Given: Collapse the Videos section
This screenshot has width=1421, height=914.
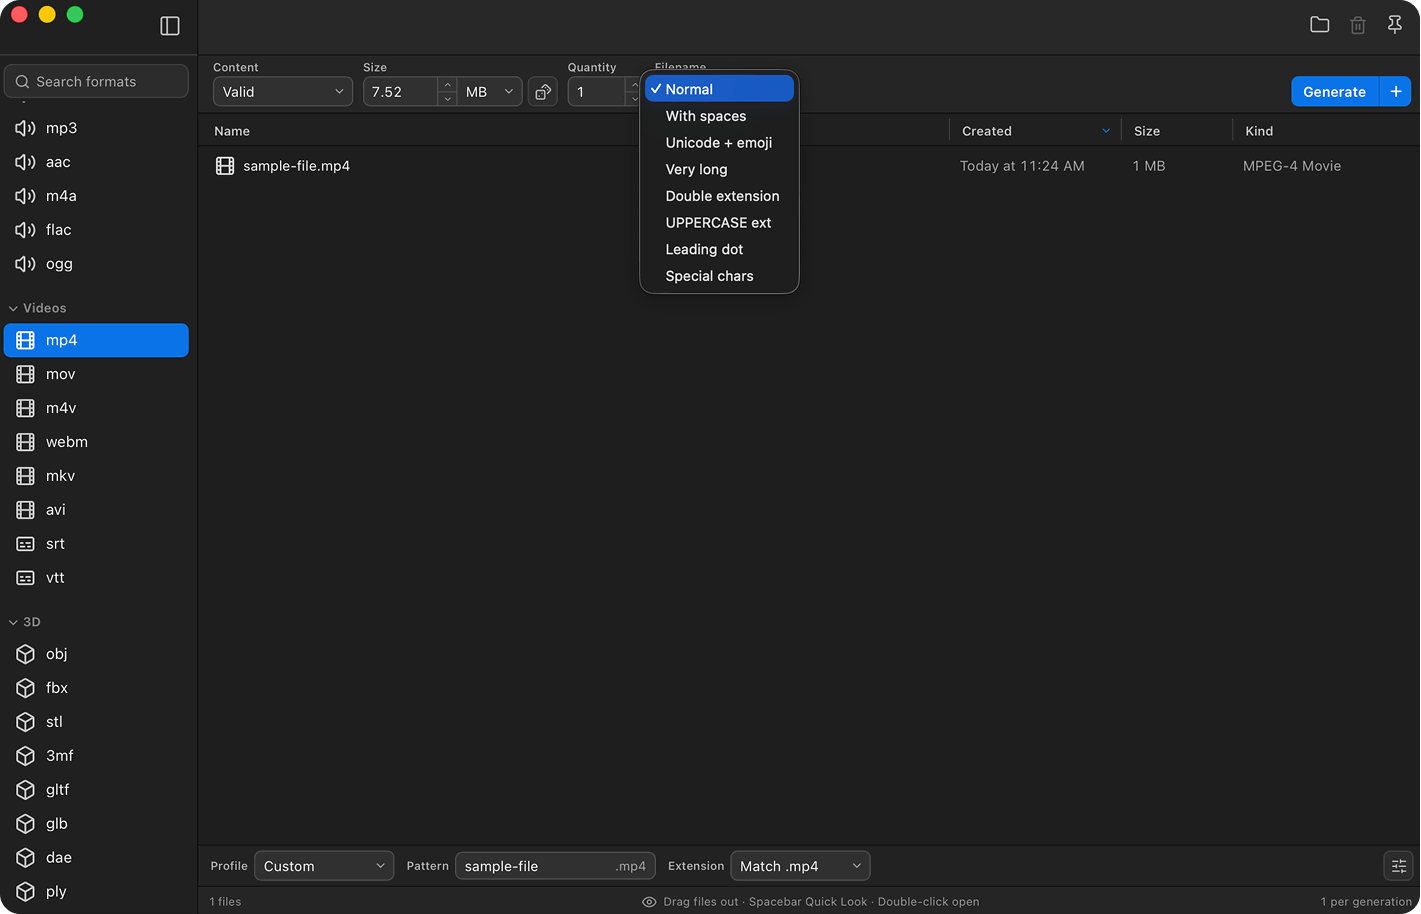Looking at the screenshot, I should 13,309.
